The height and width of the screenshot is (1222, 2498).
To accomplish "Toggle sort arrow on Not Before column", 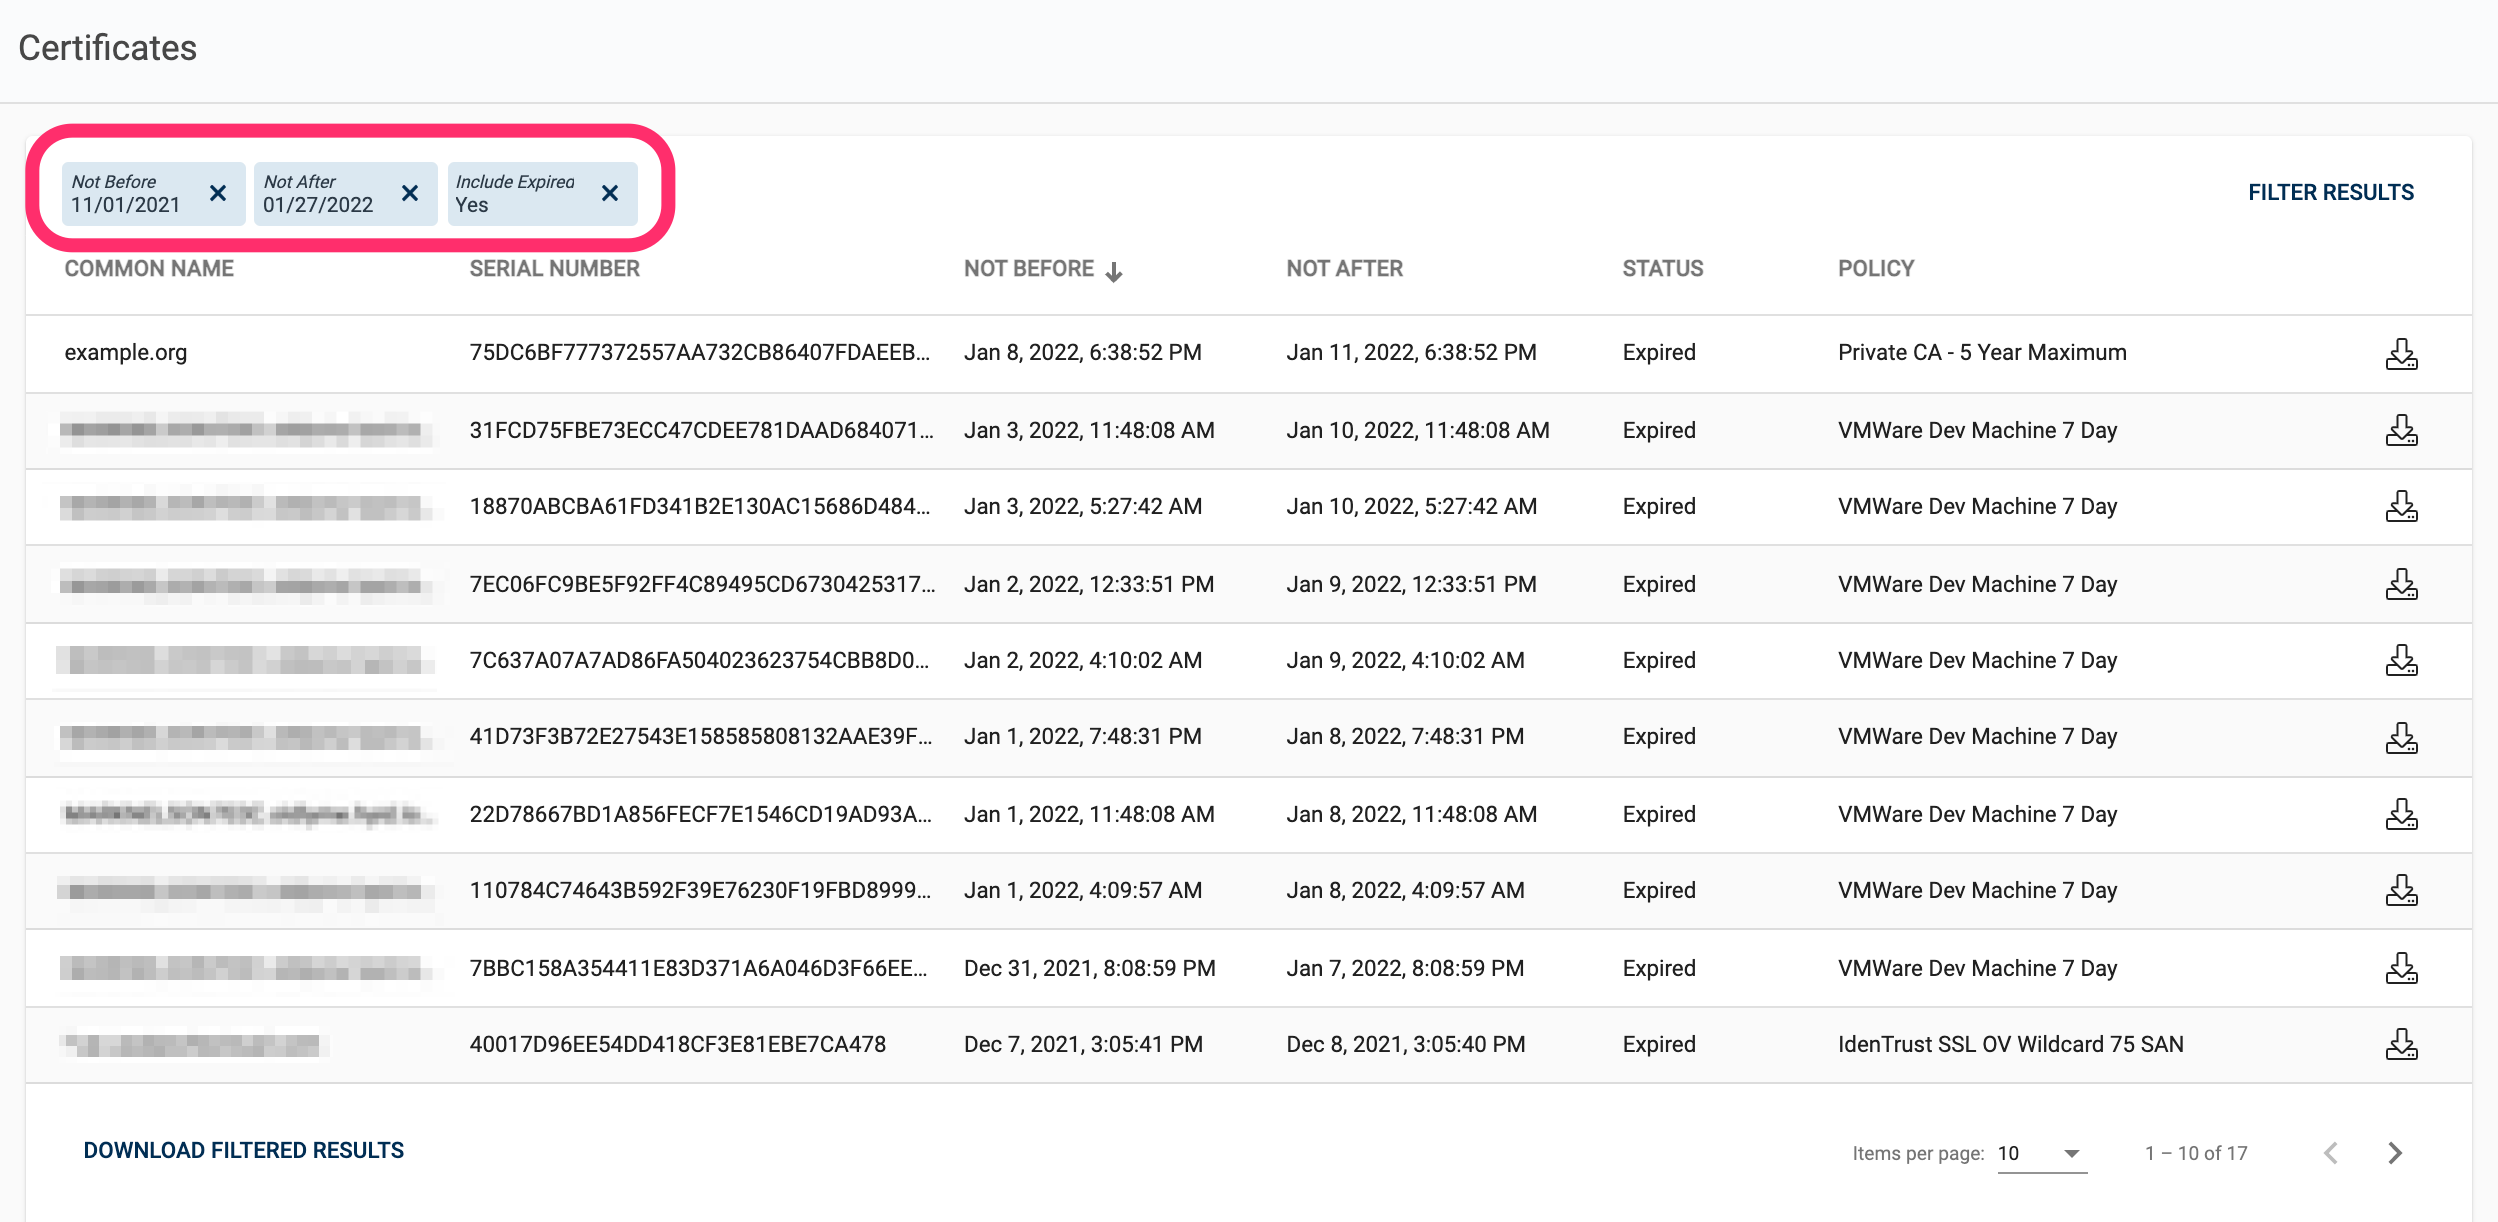I will pos(1114,271).
